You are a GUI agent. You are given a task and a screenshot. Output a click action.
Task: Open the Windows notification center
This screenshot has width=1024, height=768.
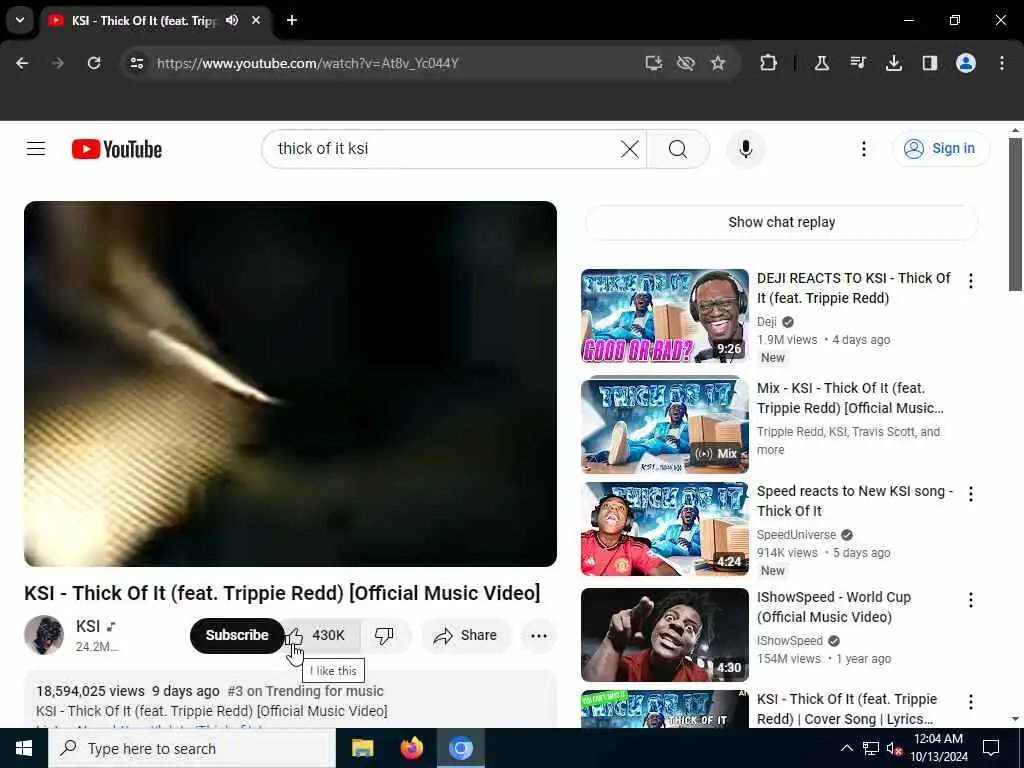click(x=991, y=748)
